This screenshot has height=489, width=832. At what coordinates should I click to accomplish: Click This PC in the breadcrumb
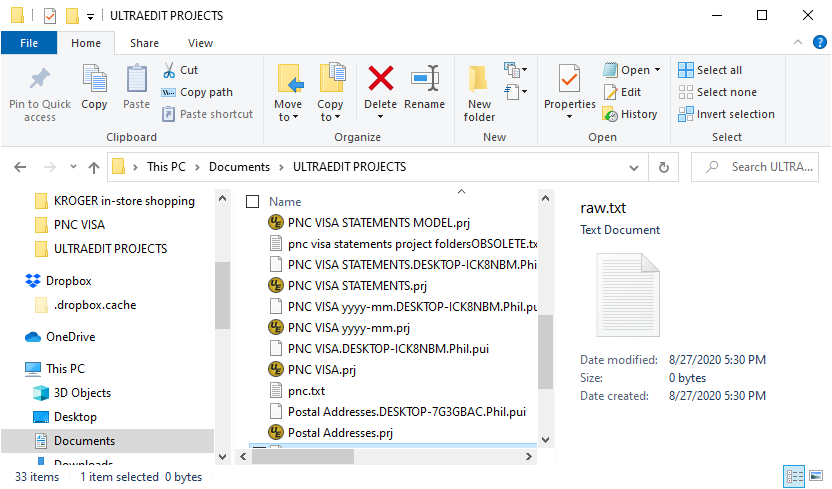pyautogui.click(x=166, y=167)
